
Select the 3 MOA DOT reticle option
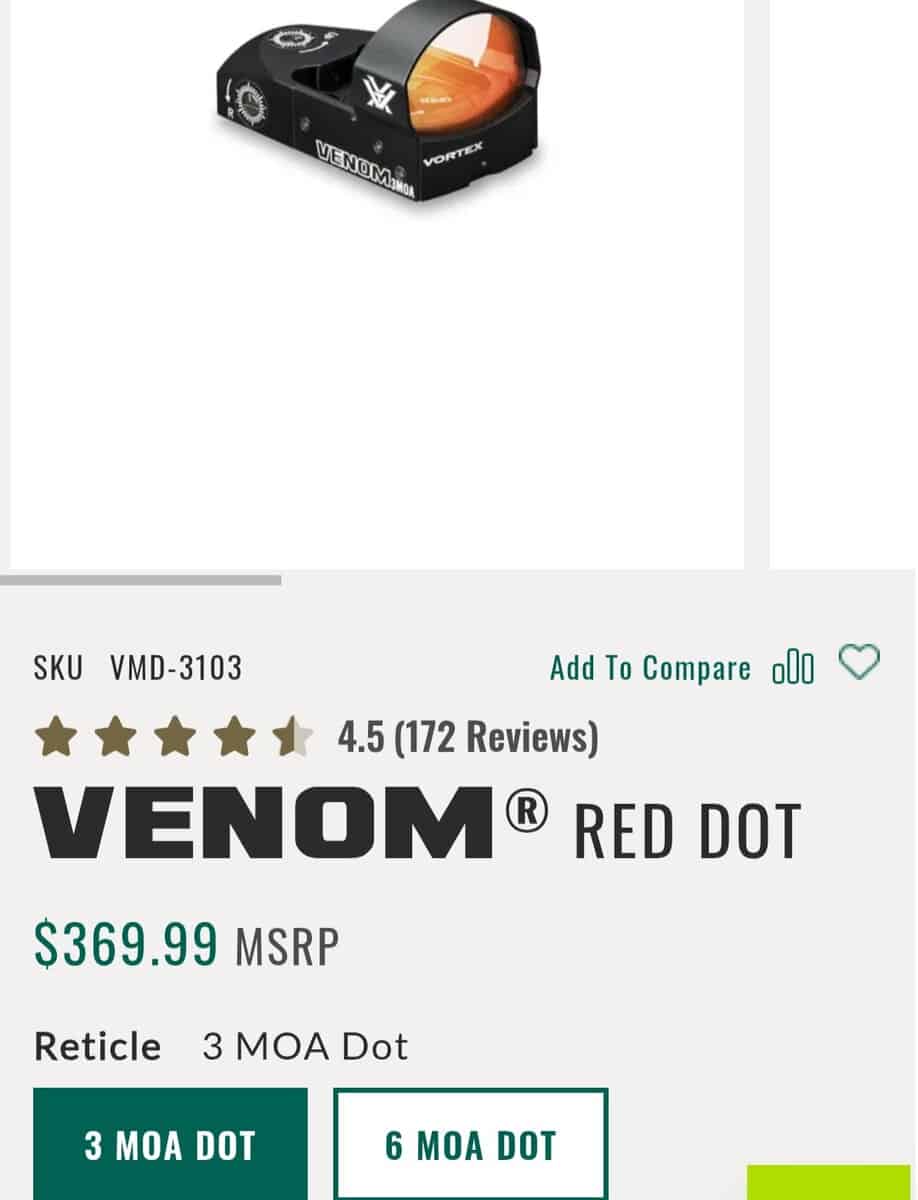tap(170, 1145)
